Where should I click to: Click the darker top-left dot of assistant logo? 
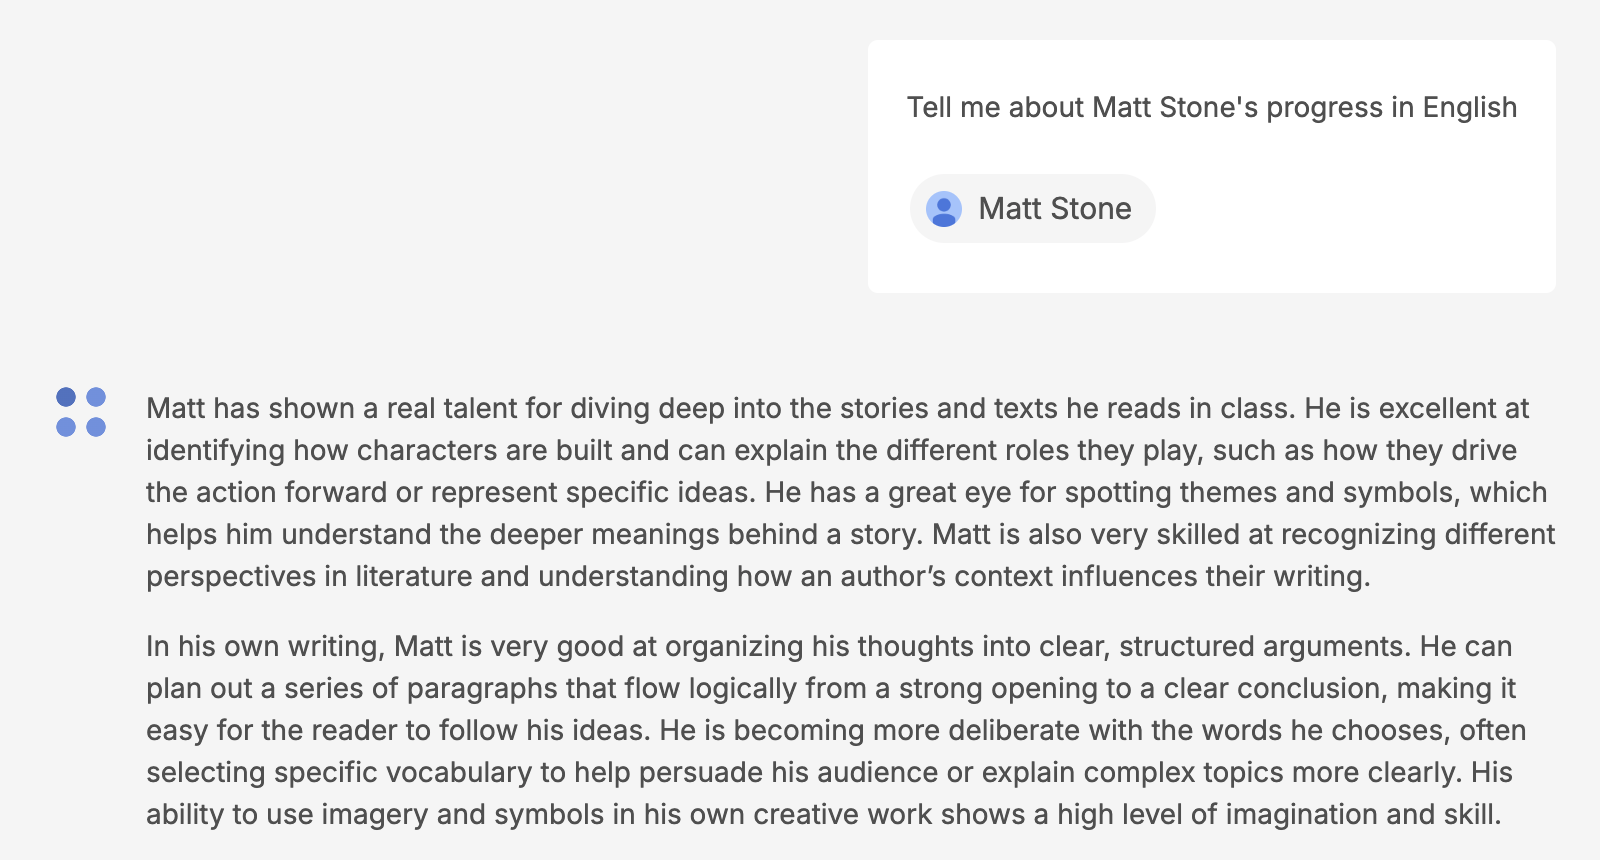pos(66,397)
